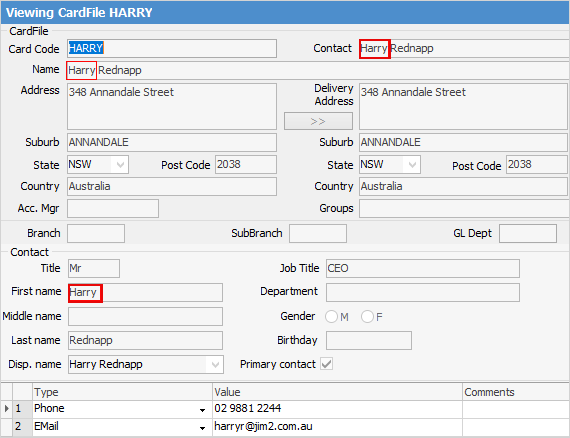Click the GL Dept field
This screenshot has height=438, width=570.
(x=528, y=233)
